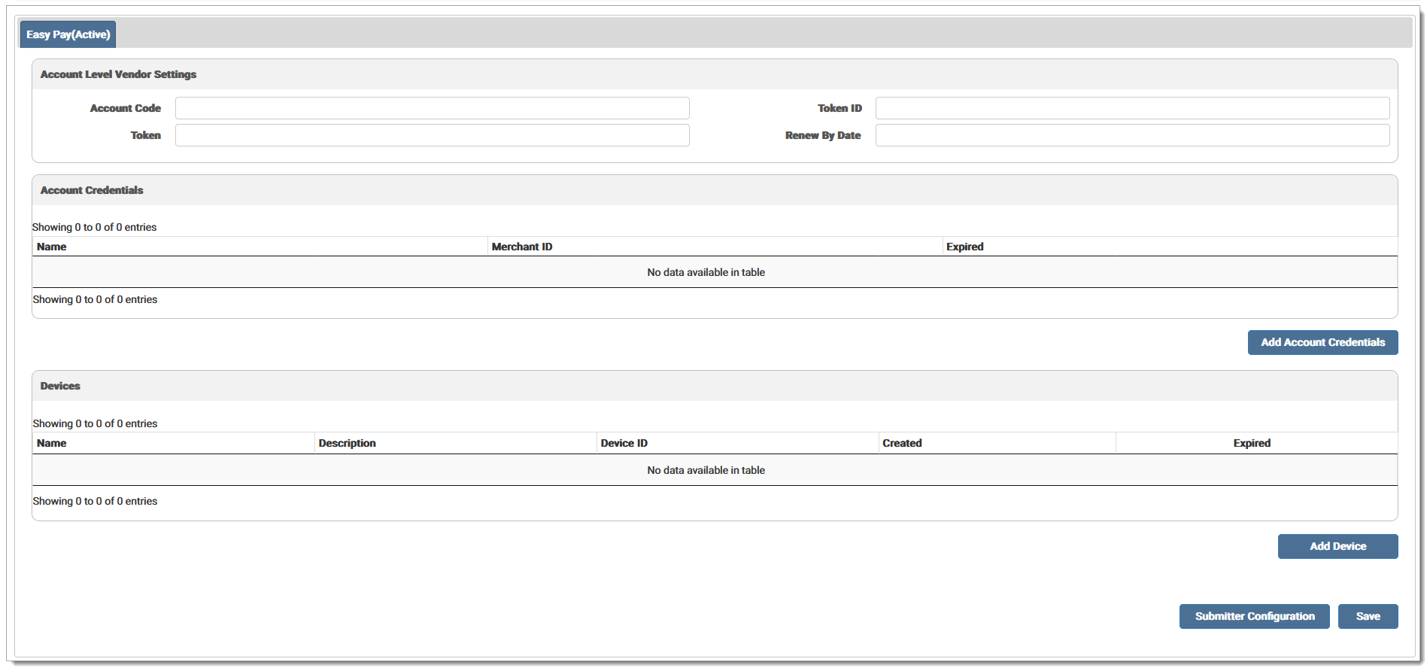
Task: Click the Renew By Date field
Action: [1132, 135]
